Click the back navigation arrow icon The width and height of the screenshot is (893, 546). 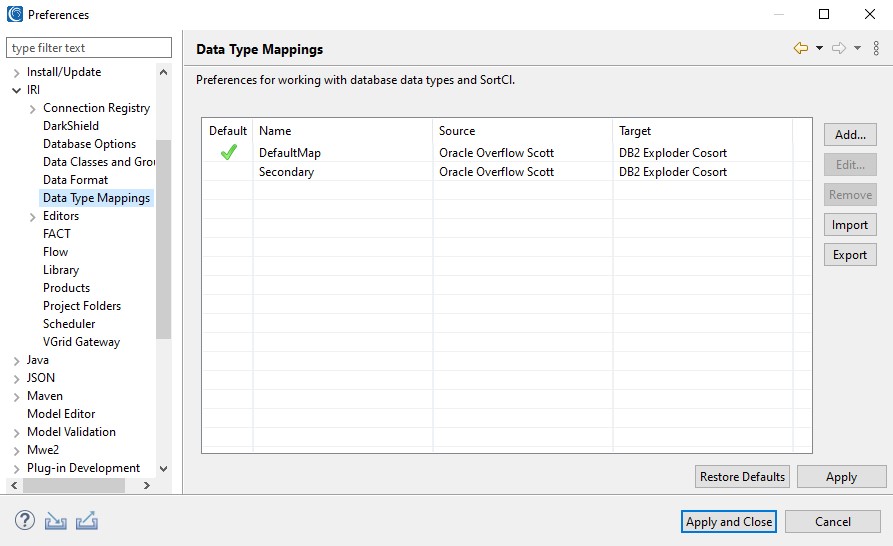(800, 48)
